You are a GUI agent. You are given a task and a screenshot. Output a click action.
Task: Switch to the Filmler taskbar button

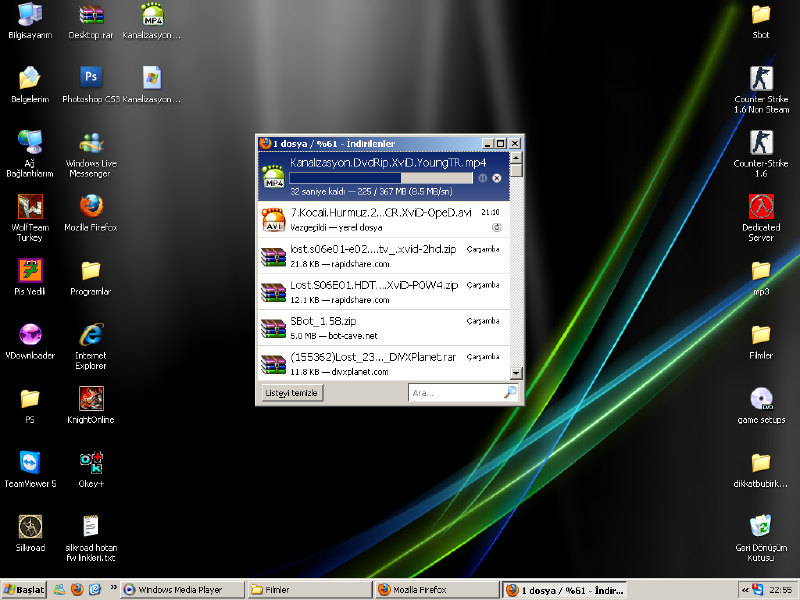tap(310, 590)
